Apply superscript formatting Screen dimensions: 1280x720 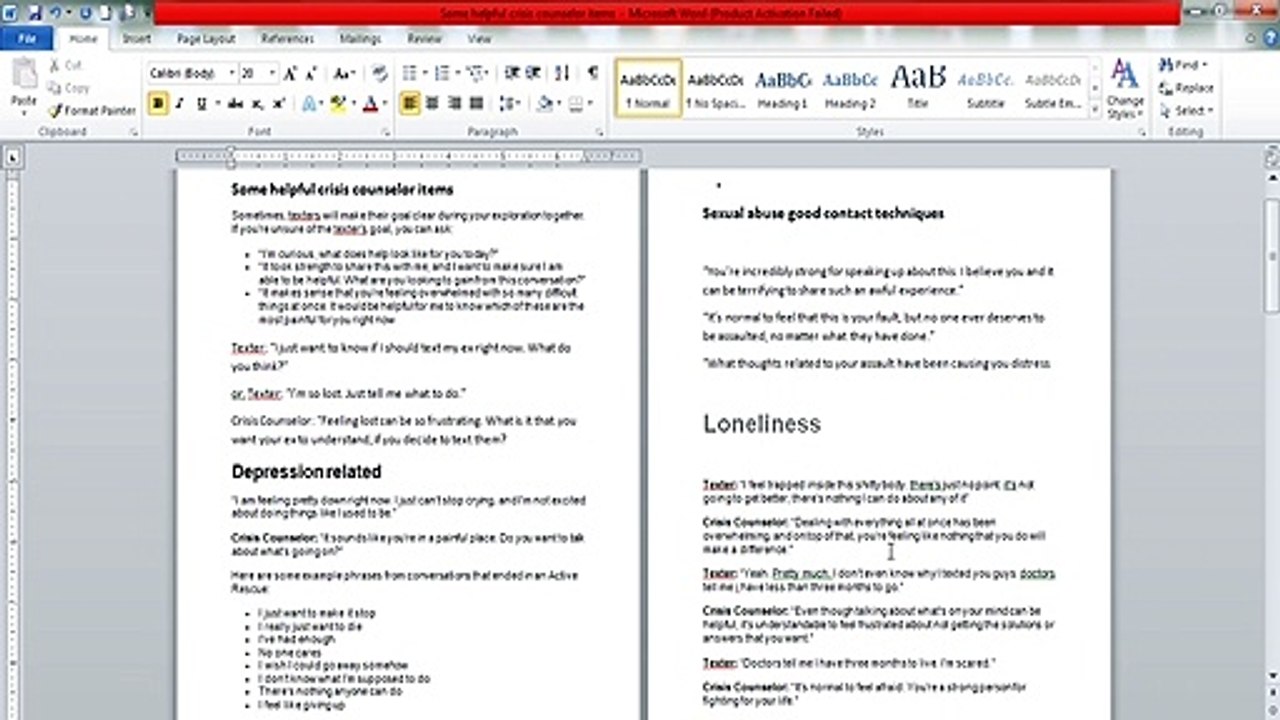(x=279, y=103)
